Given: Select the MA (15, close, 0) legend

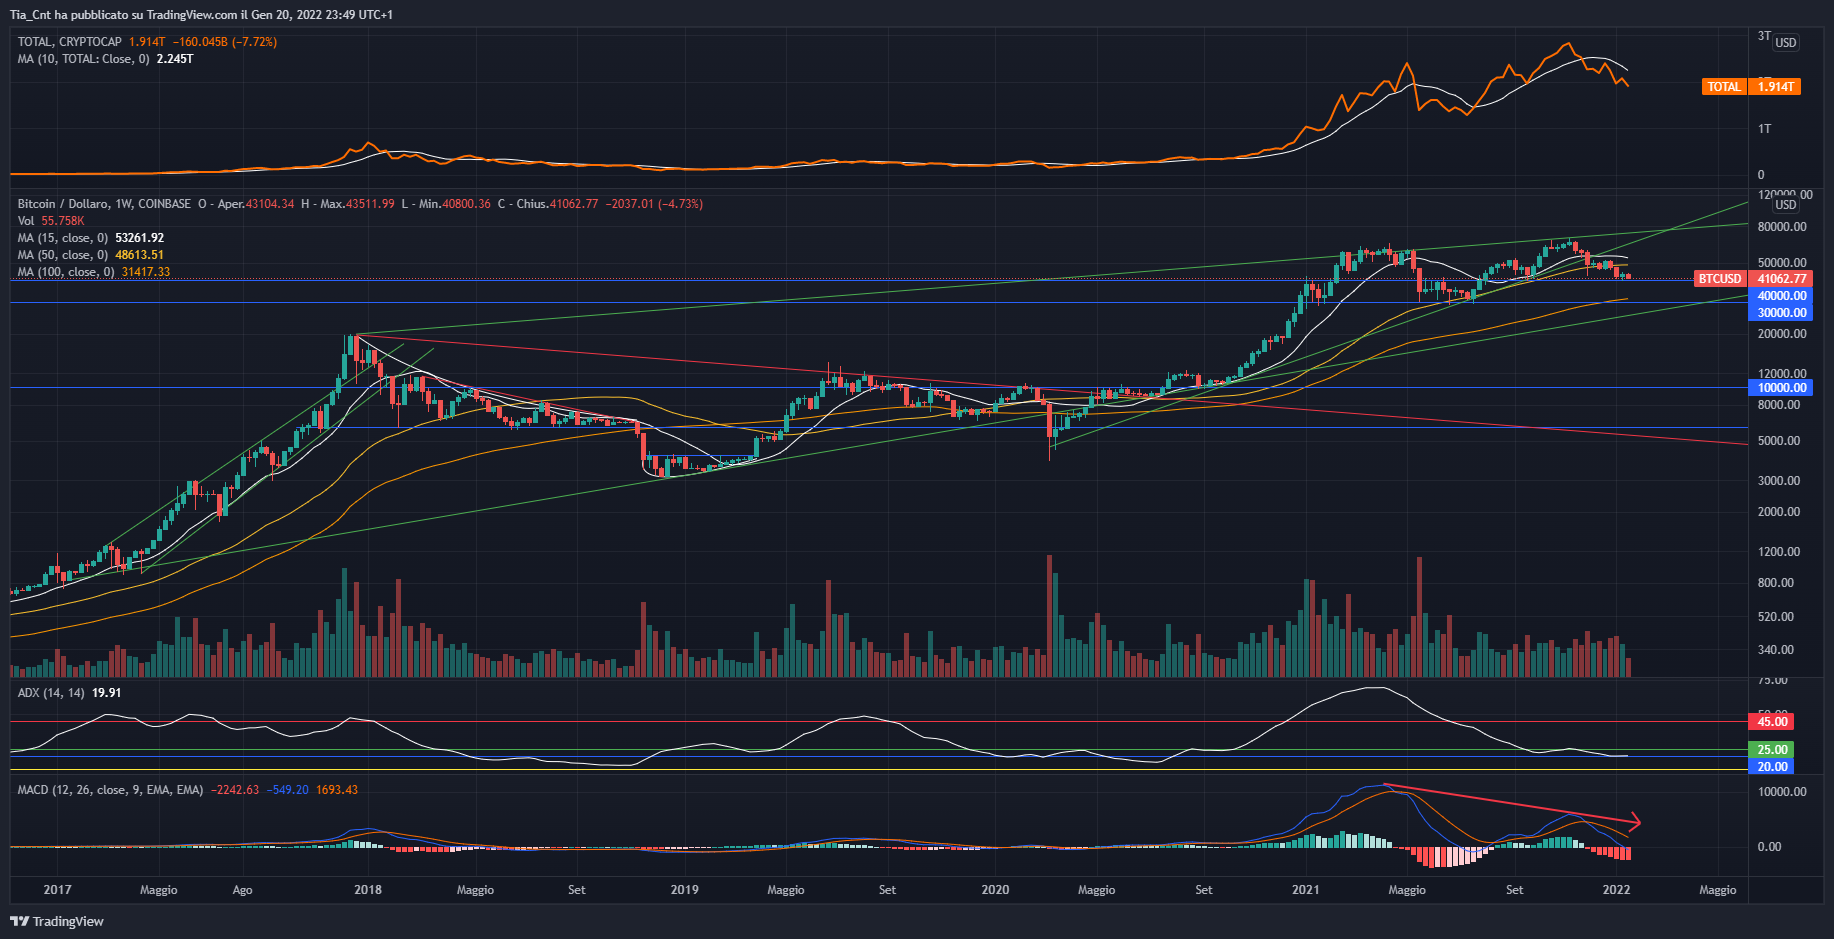Looking at the screenshot, I should [x=63, y=238].
